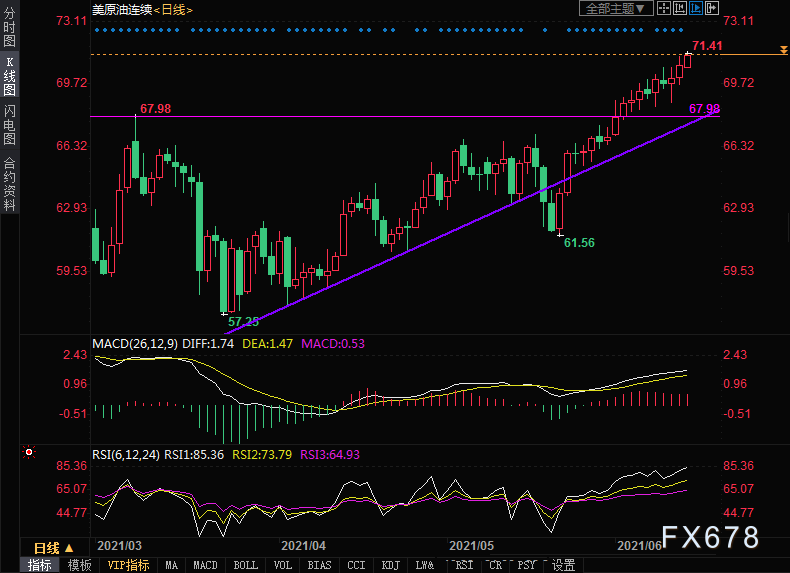
Task: Open 合约资料 sidebar tab
Action: (9, 184)
